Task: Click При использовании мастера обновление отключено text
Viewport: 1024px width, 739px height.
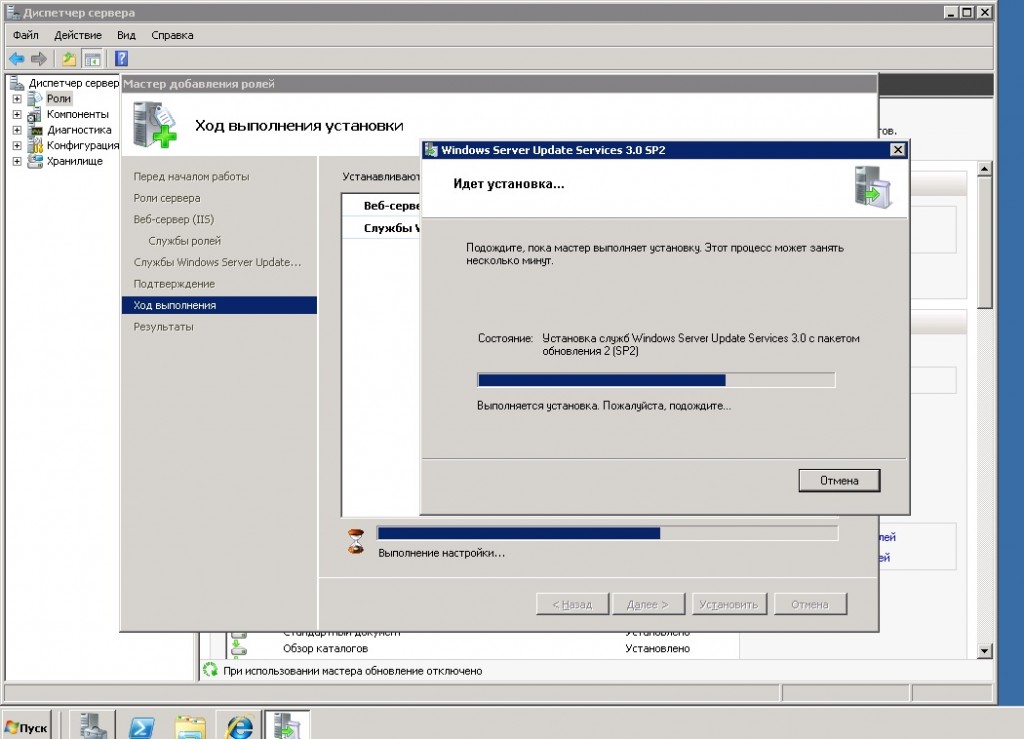Action: point(353,670)
